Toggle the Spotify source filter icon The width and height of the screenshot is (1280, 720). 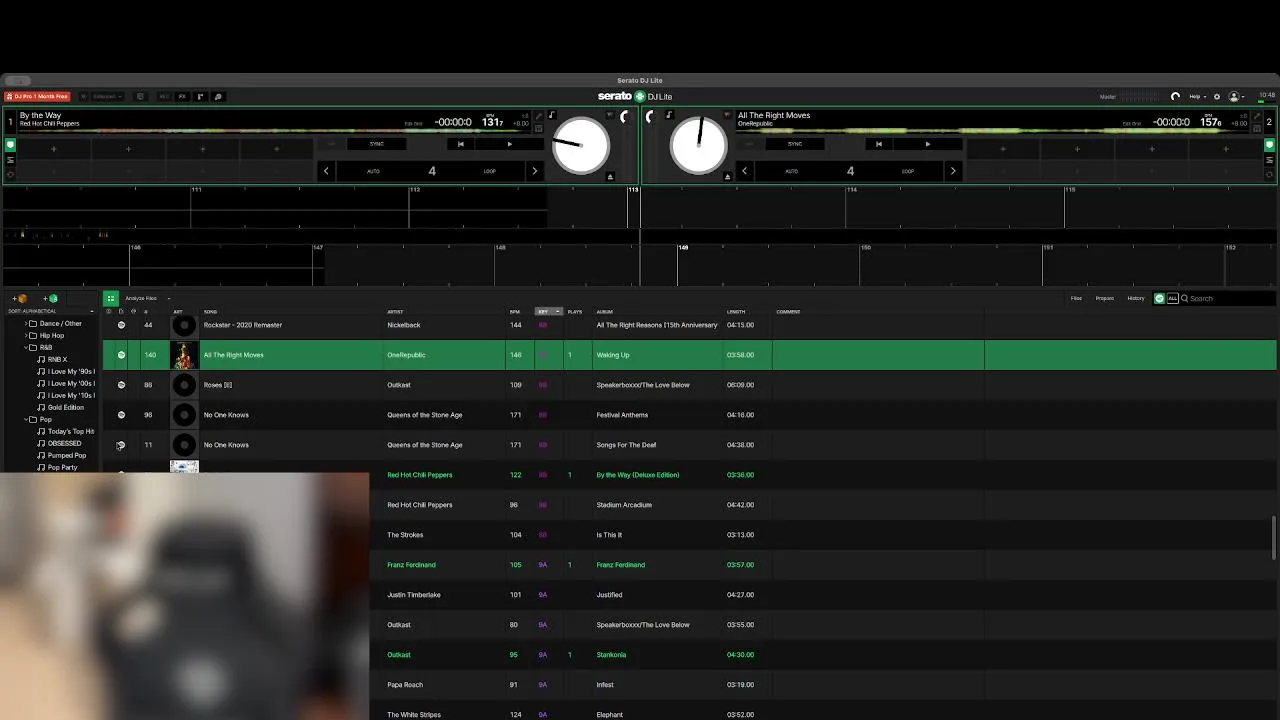coord(1160,298)
